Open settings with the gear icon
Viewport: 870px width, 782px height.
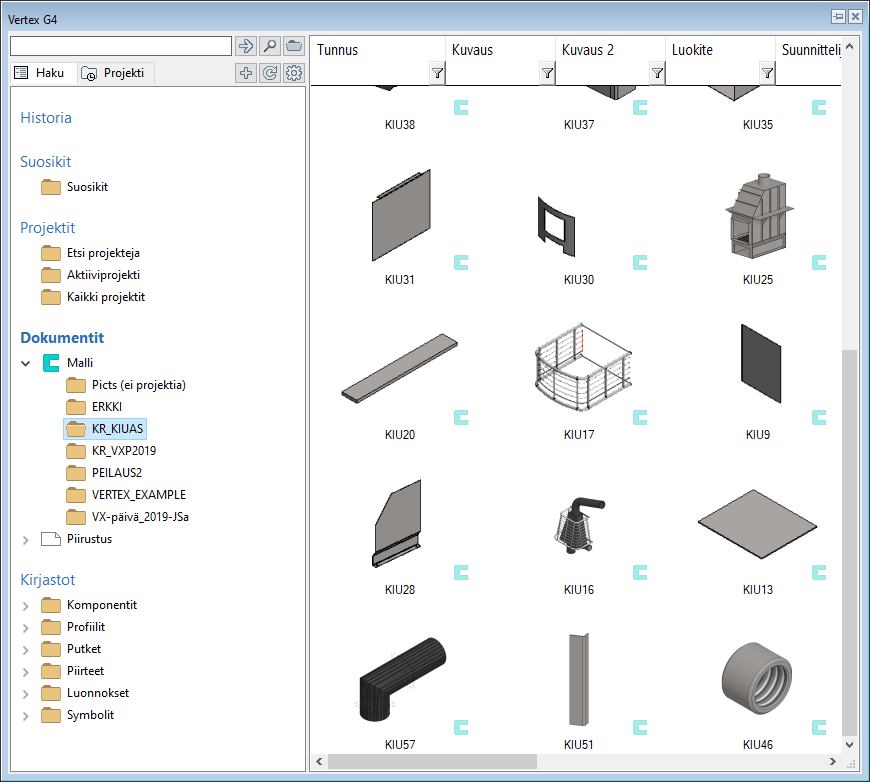(x=294, y=73)
